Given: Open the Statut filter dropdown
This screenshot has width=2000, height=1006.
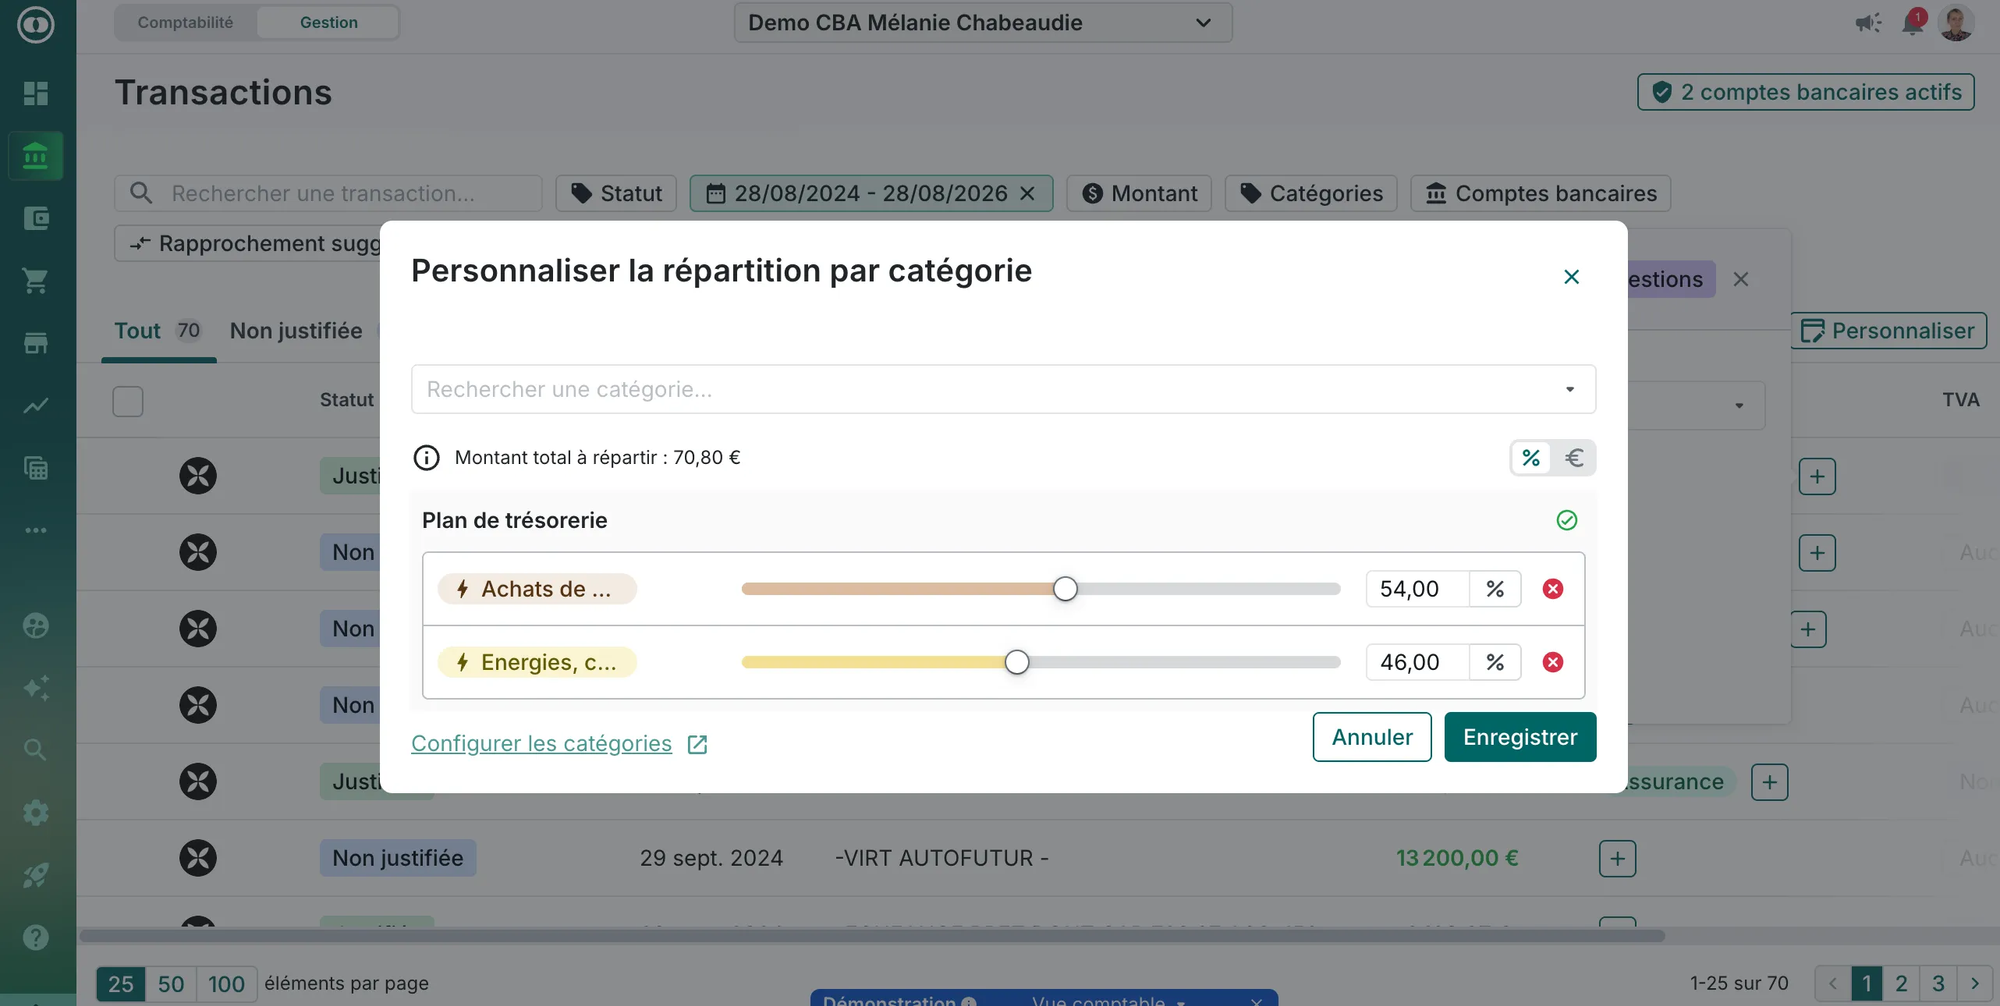Looking at the screenshot, I should click(x=616, y=193).
